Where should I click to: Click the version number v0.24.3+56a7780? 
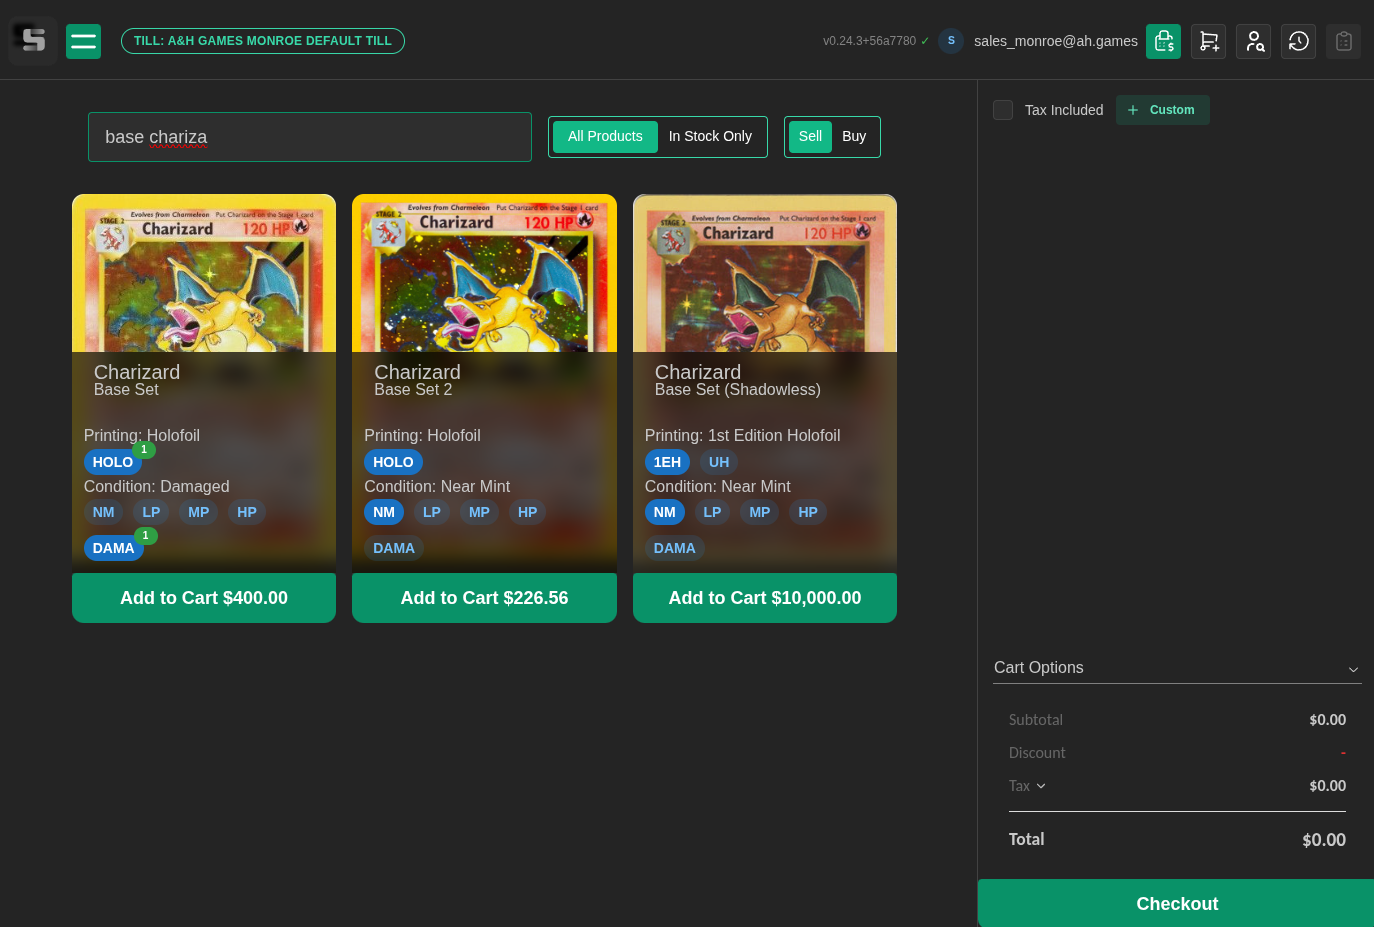tap(869, 41)
